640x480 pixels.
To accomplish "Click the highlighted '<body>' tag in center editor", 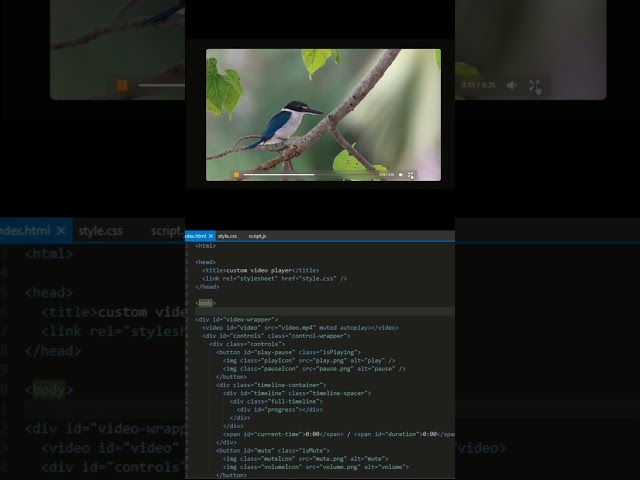I will 206,303.
